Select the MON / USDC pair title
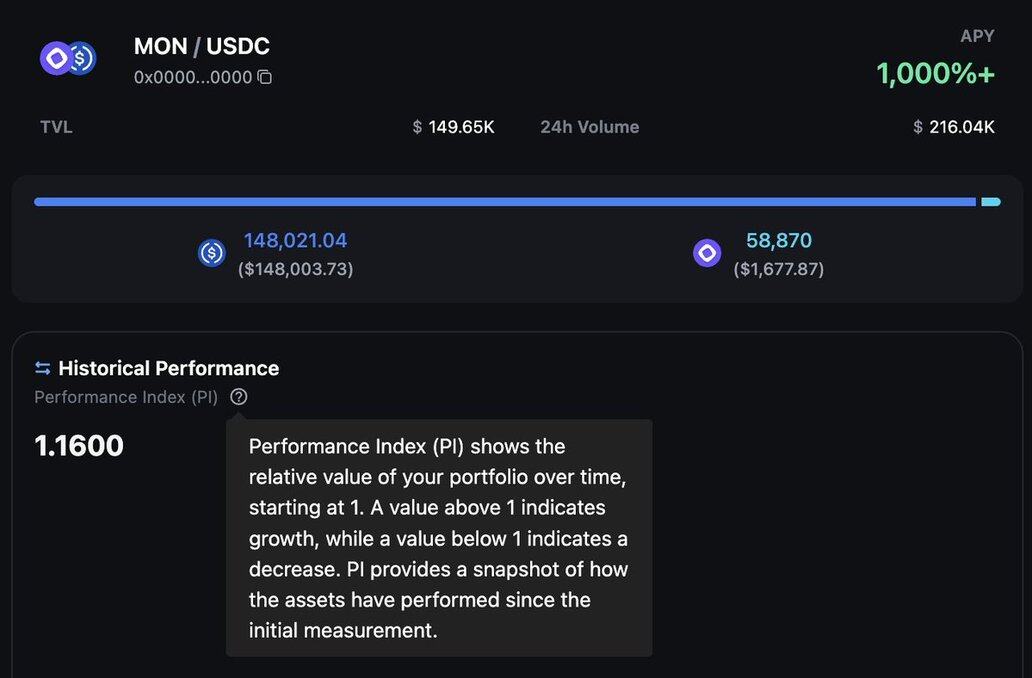The image size is (1032, 678). coord(202,46)
